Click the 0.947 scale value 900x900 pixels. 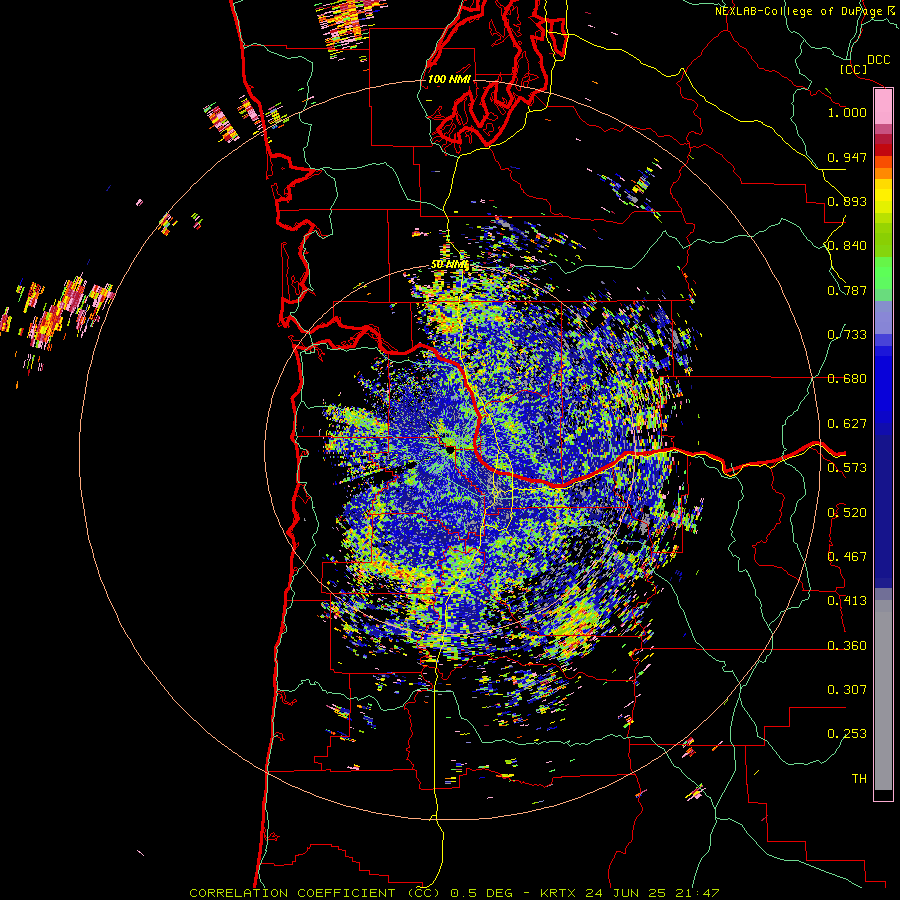[847, 157]
